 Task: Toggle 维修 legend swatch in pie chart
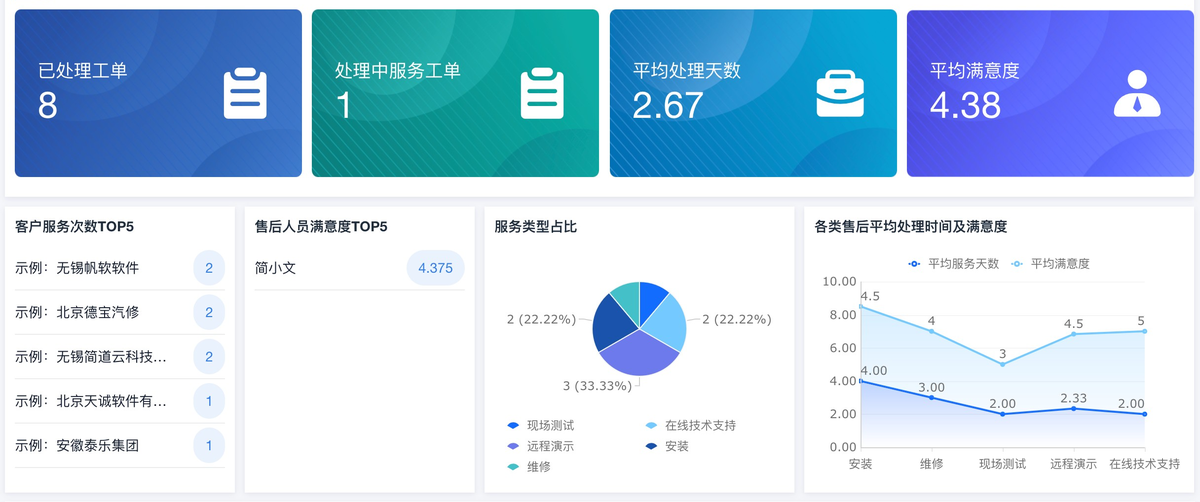point(513,467)
